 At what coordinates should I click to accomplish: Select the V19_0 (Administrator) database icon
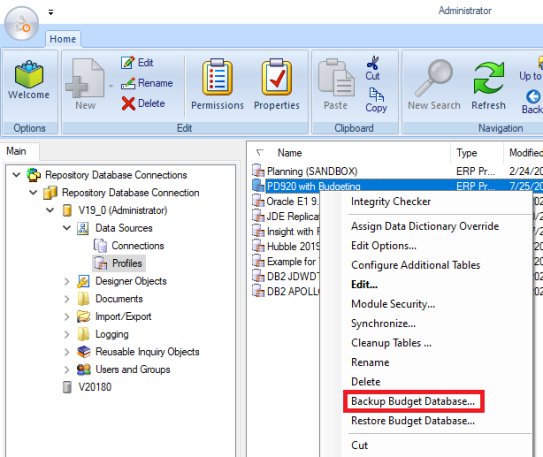coord(67,210)
